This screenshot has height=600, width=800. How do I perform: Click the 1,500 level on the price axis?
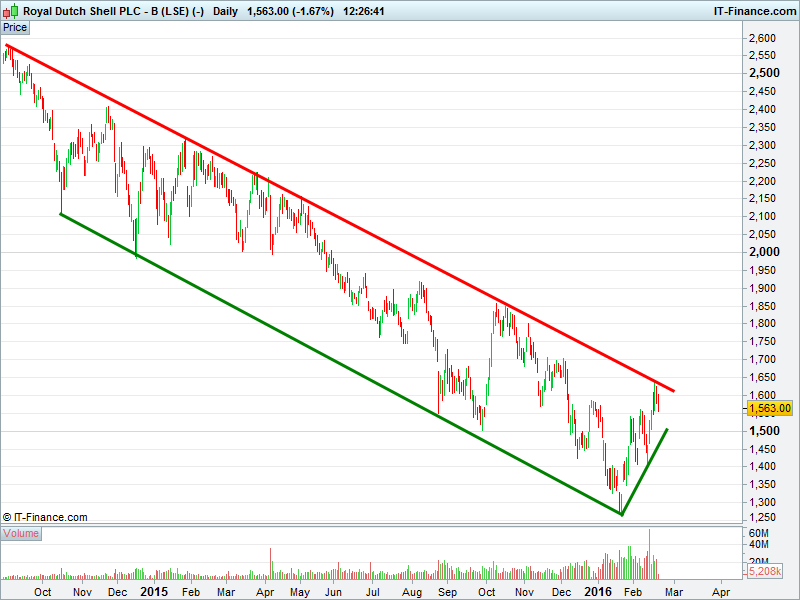tap(763, 430)
